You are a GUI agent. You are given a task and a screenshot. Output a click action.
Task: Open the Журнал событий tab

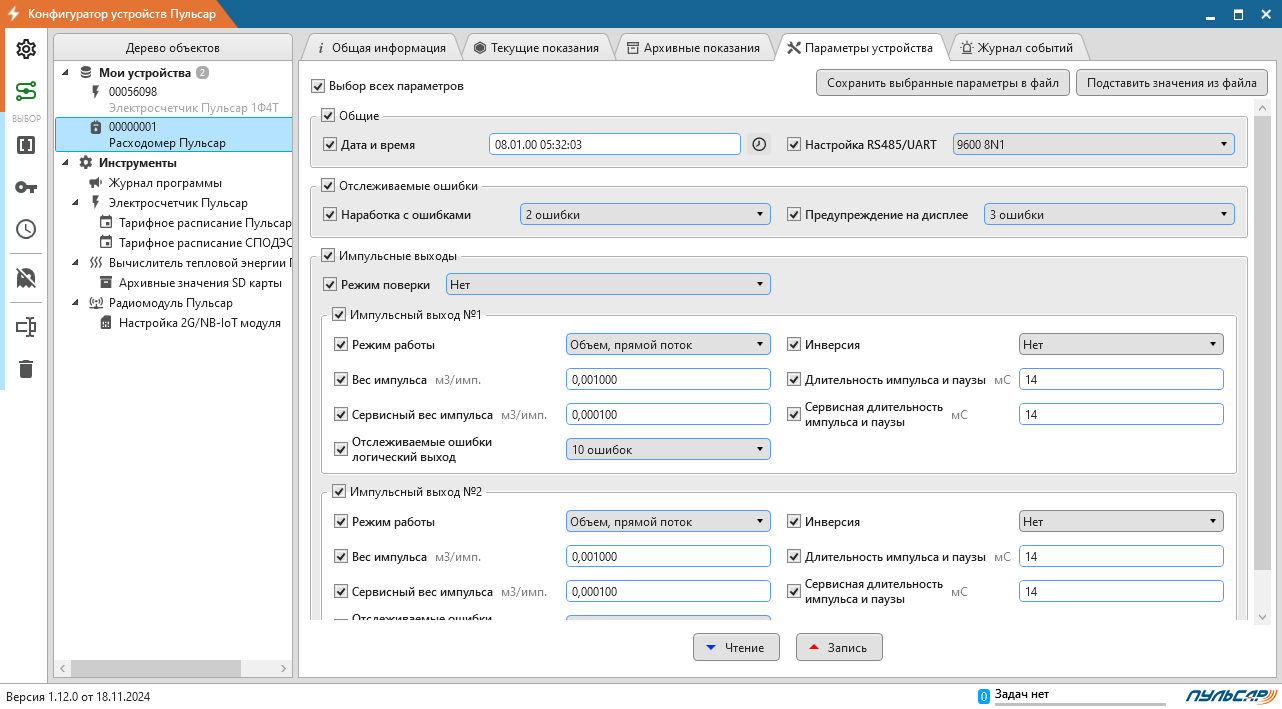(x=1016, y=47)
